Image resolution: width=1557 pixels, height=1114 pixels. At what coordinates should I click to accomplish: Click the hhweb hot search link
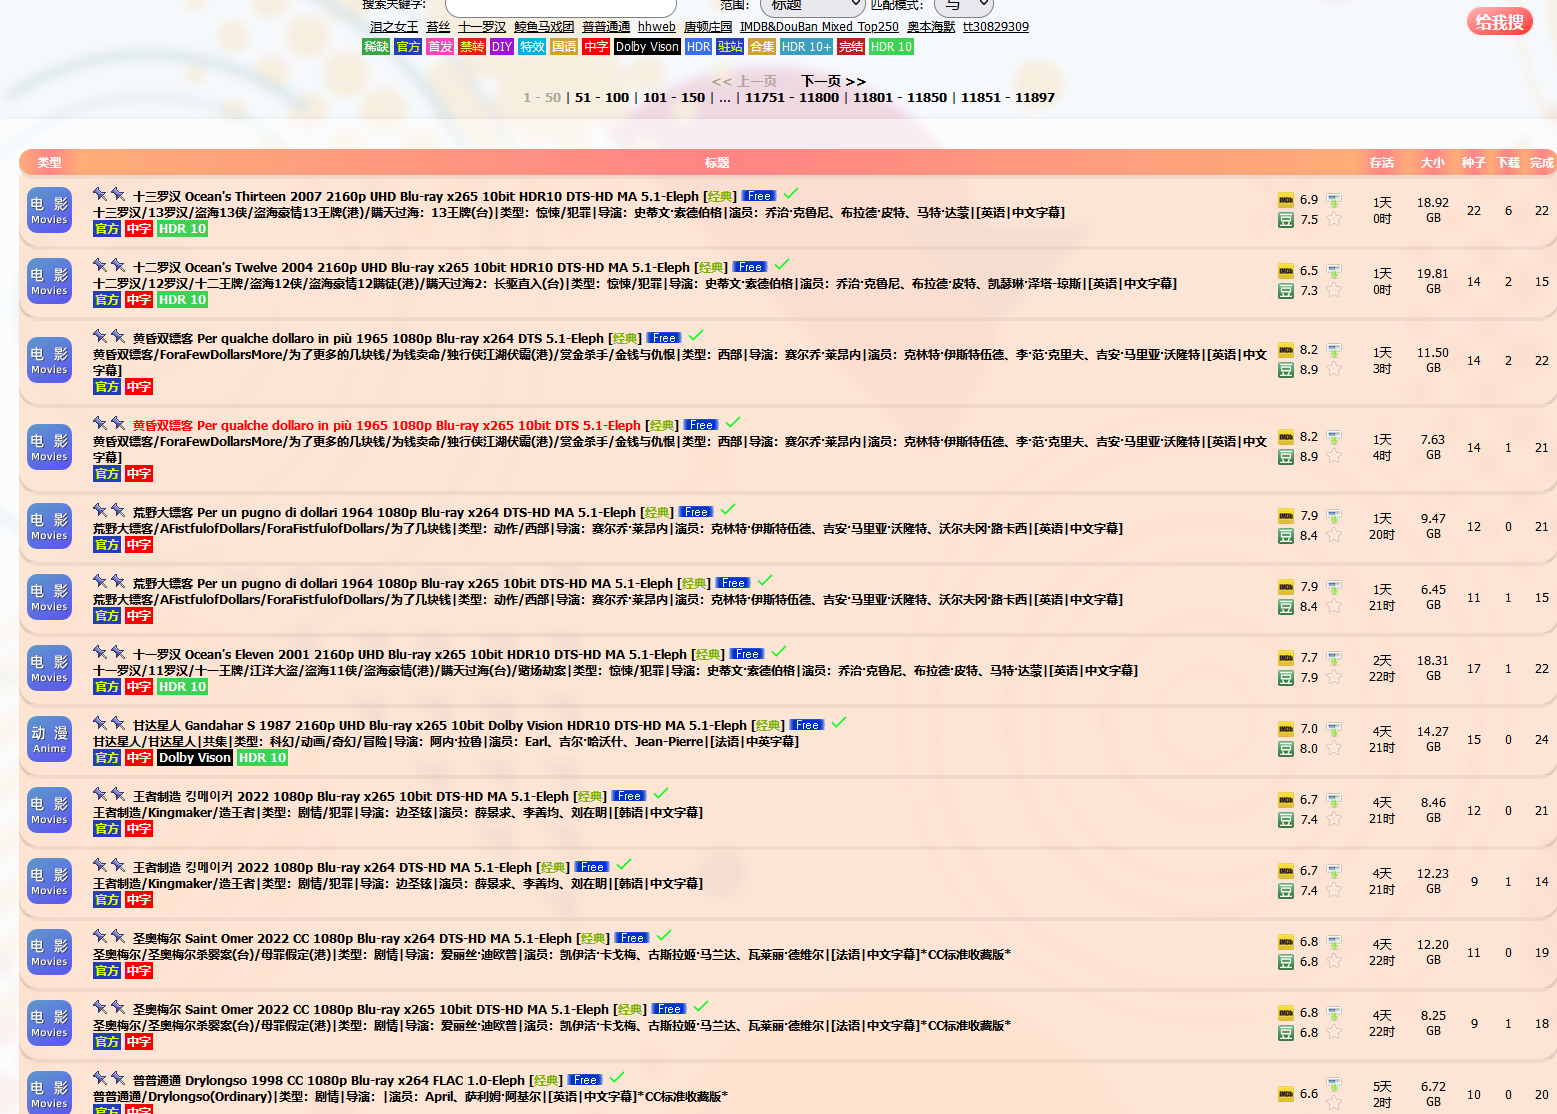[x=656, y=27]
